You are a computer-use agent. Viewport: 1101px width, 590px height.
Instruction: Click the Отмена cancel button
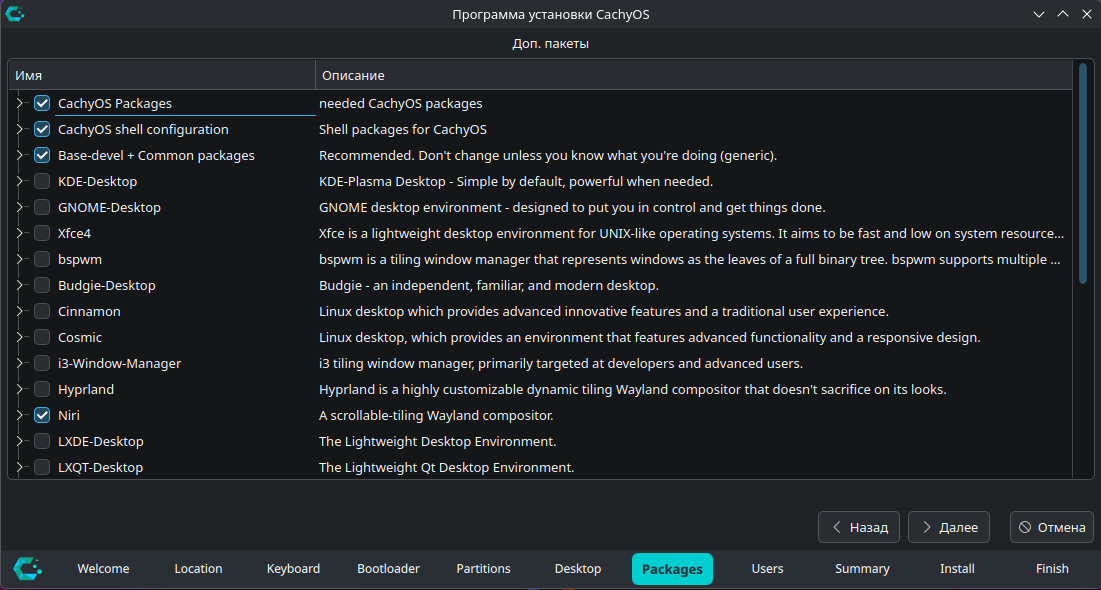1052,527
